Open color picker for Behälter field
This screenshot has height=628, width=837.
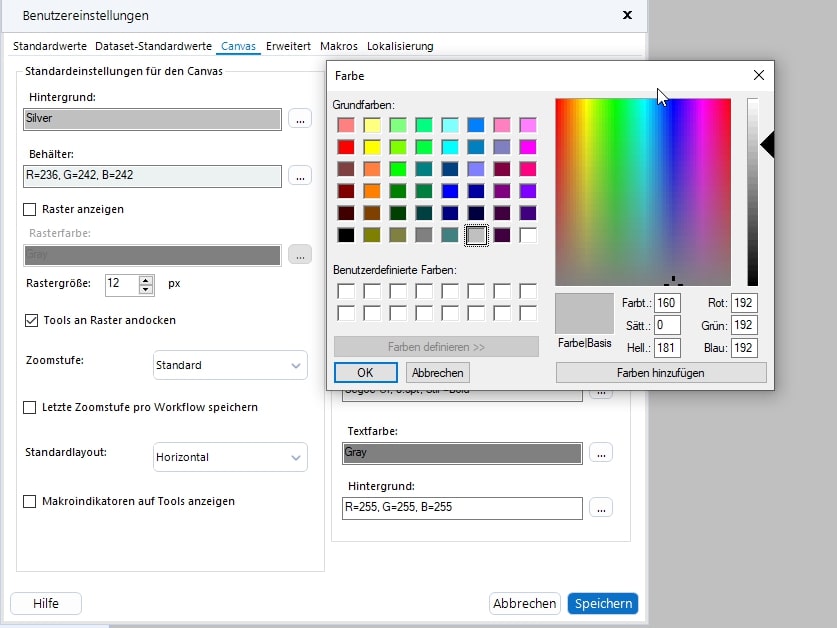coord(300,176)
